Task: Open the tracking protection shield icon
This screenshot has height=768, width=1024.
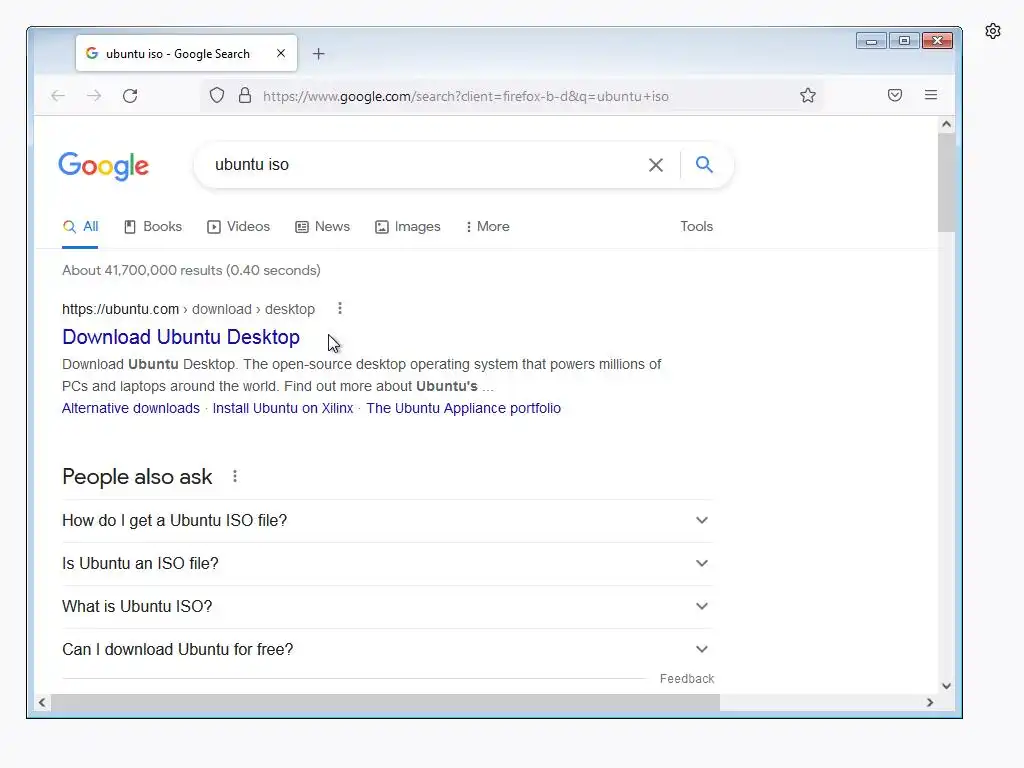Action: point(217,96)
